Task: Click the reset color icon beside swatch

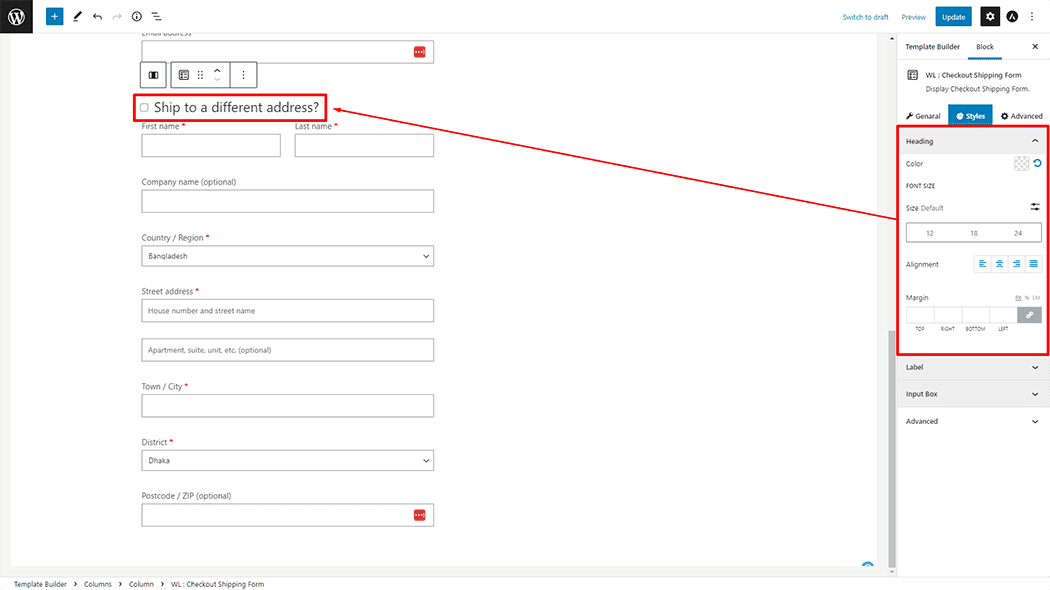Action: coord(1037,164)
